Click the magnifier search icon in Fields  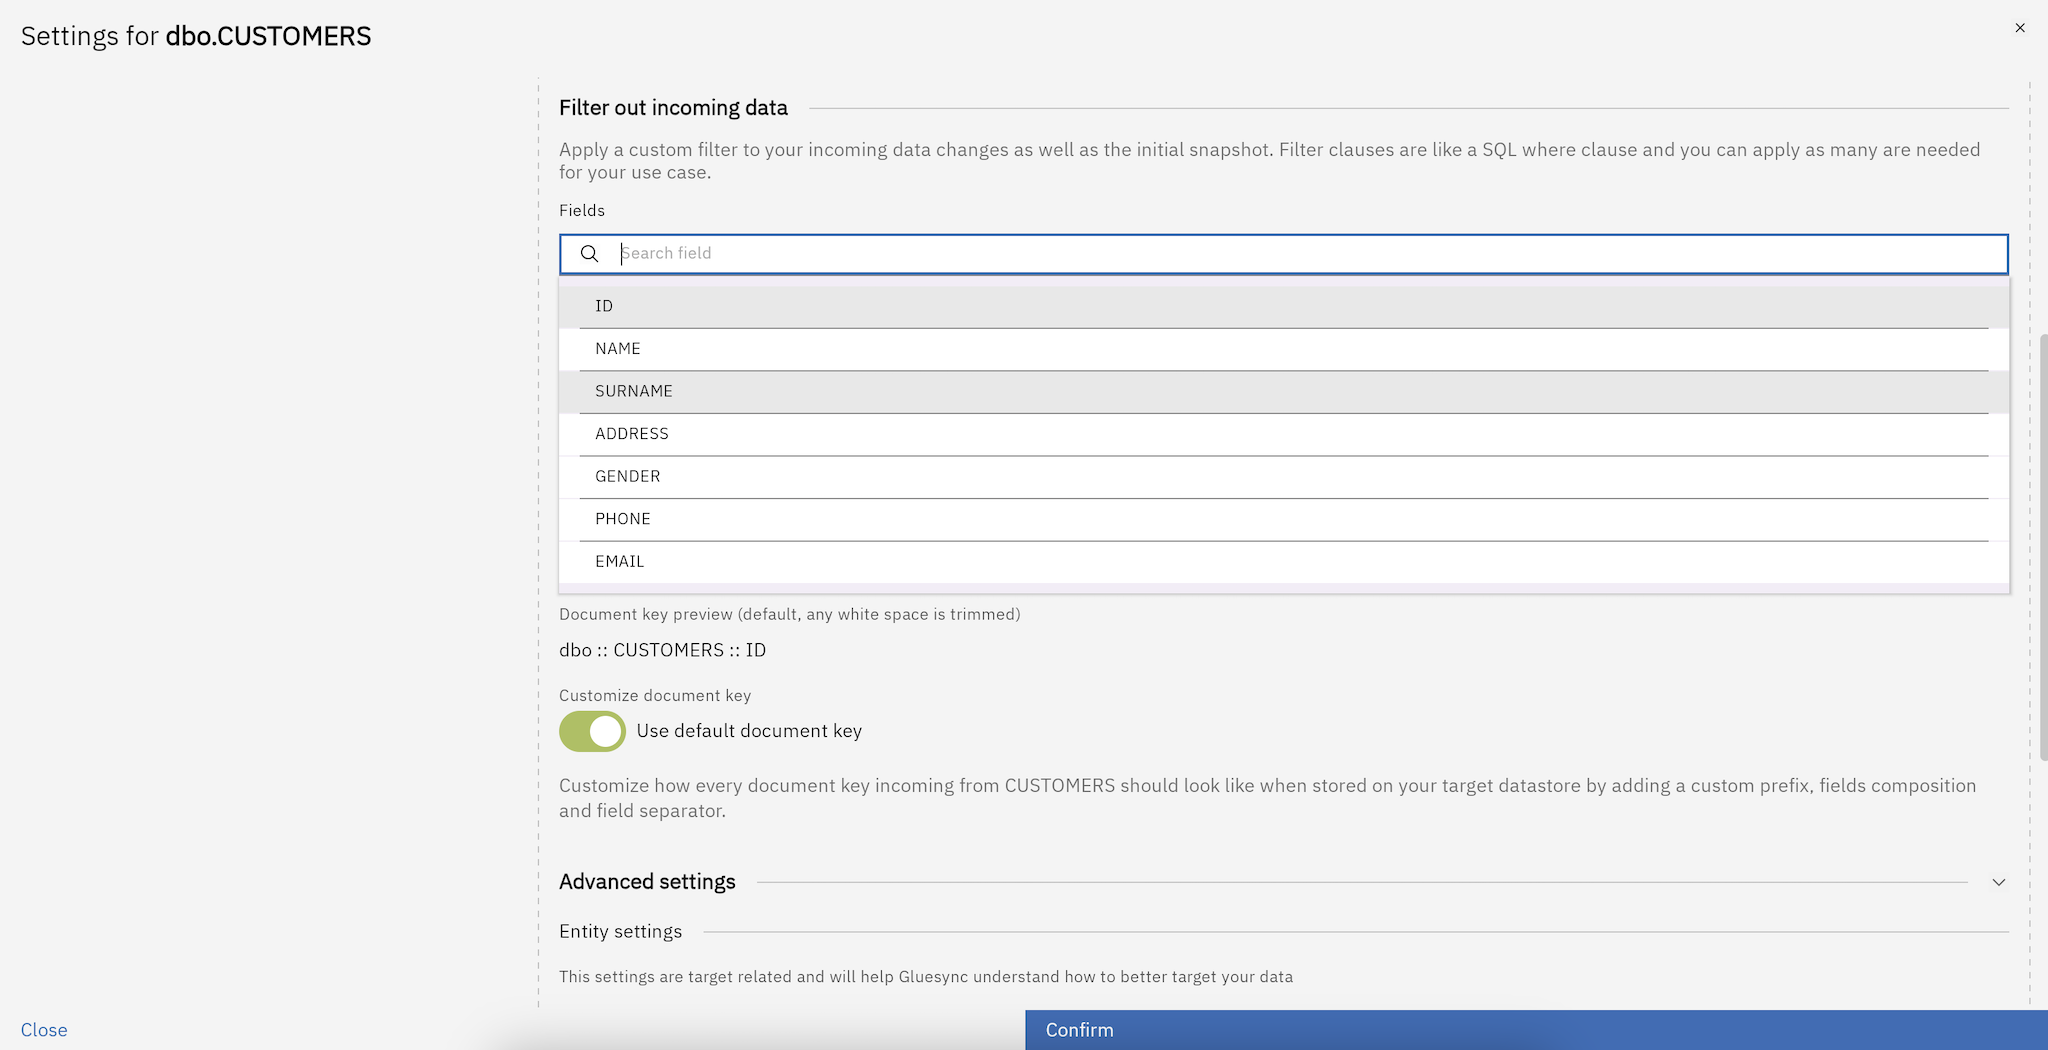(x=589, y=254)
